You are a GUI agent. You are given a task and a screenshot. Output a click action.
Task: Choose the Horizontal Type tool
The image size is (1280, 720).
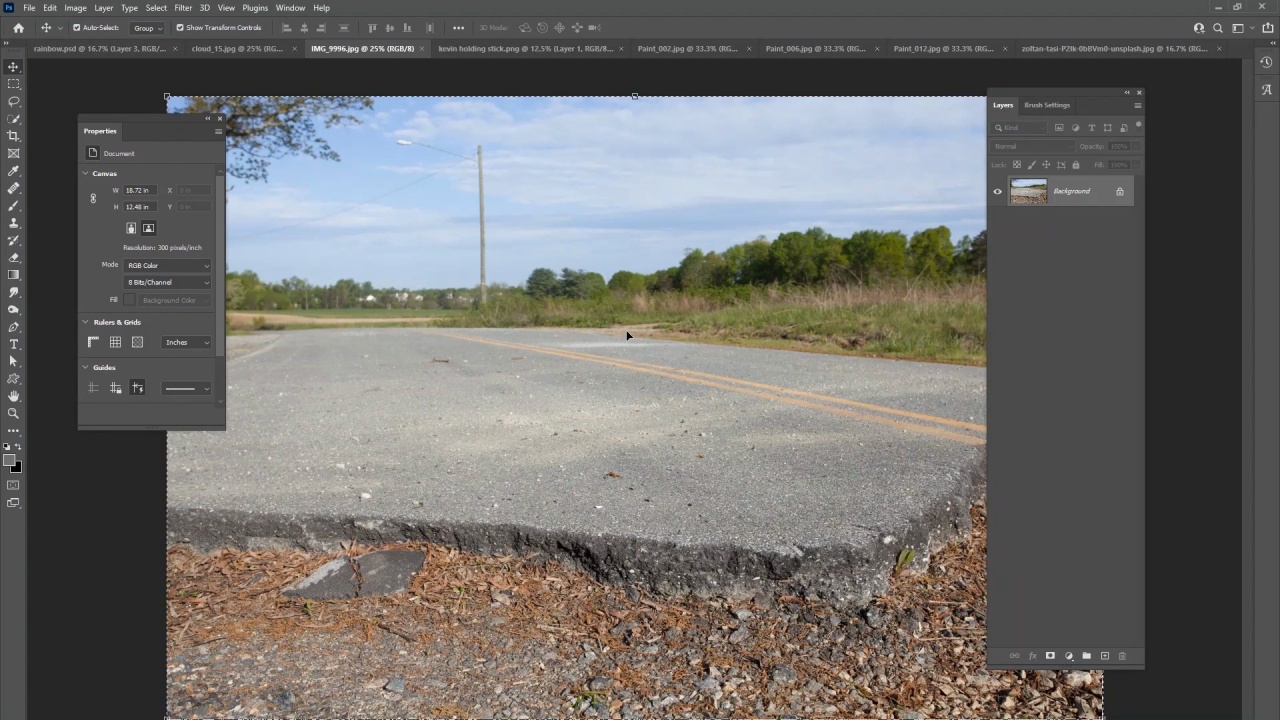point(14,344)
